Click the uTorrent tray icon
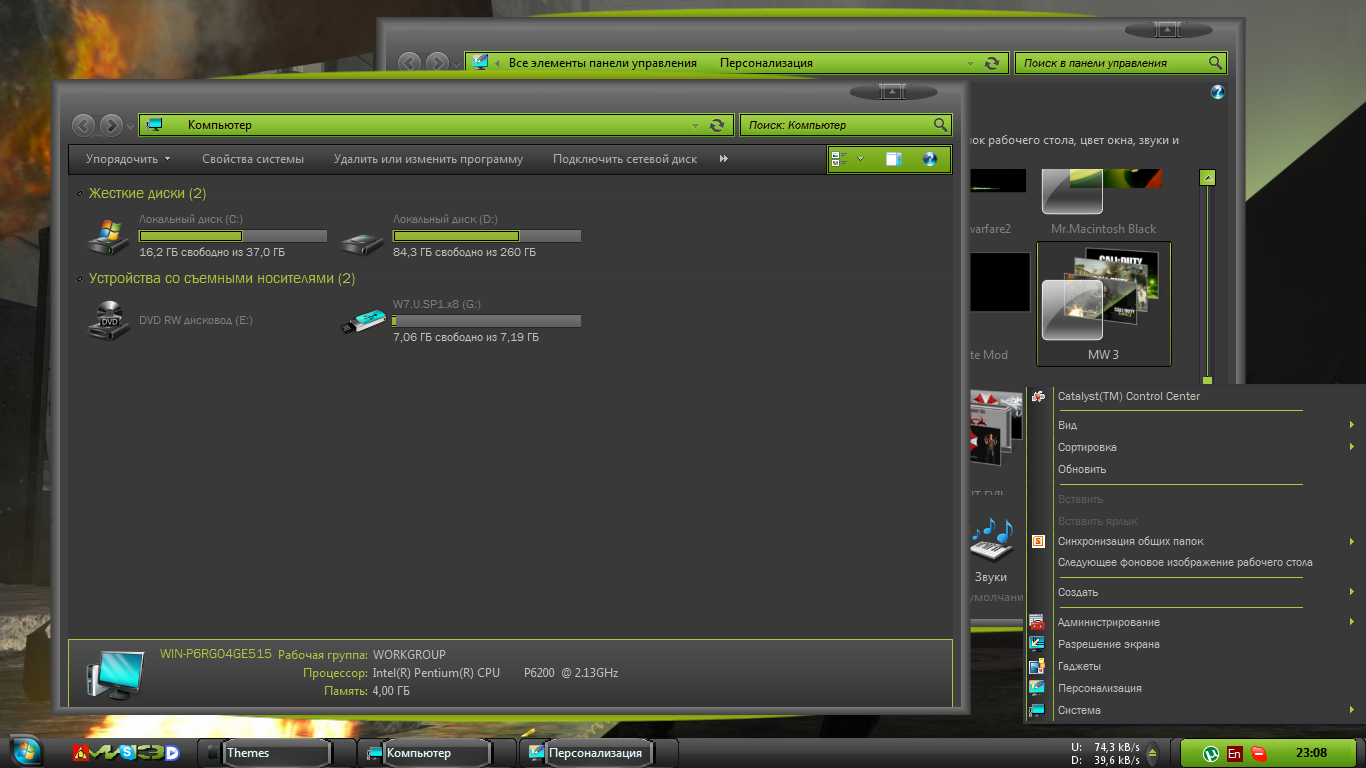Image resolution: width=1366 pixels, height=768 pixels. click(x=1210, y=753)
